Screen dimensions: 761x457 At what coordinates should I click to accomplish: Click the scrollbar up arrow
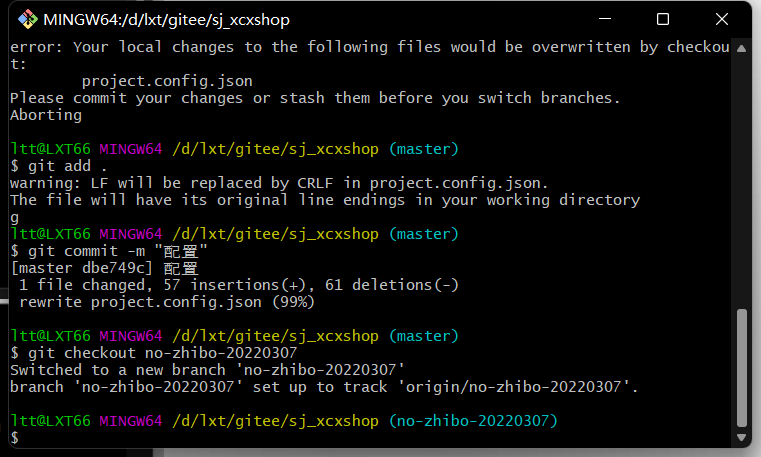pos(741,49)
